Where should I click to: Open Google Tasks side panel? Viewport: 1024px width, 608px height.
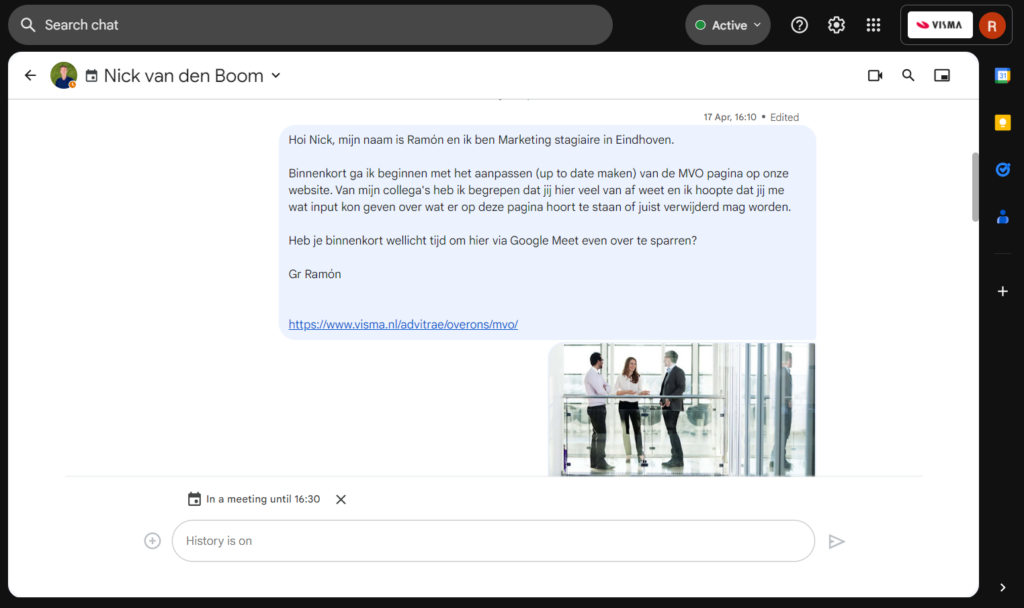click(1002, 170)
